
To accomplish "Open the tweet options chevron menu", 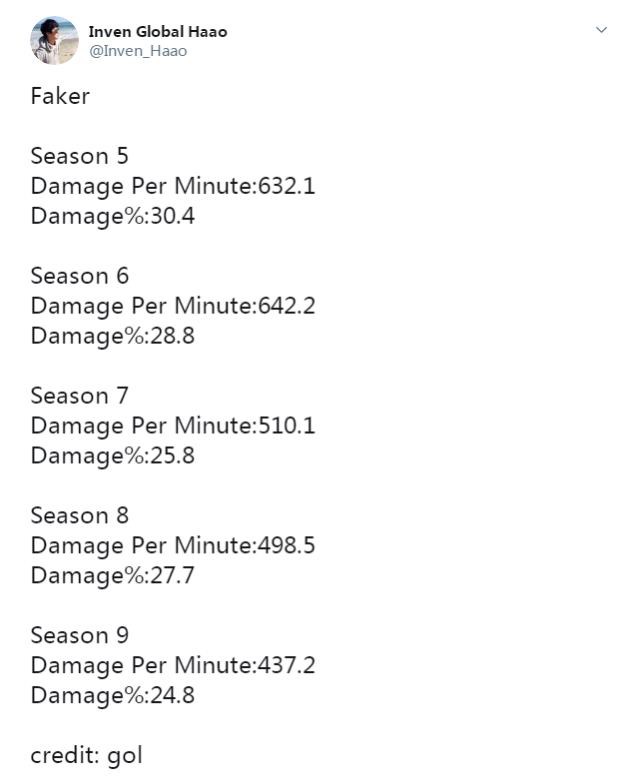I will (601, 30).
